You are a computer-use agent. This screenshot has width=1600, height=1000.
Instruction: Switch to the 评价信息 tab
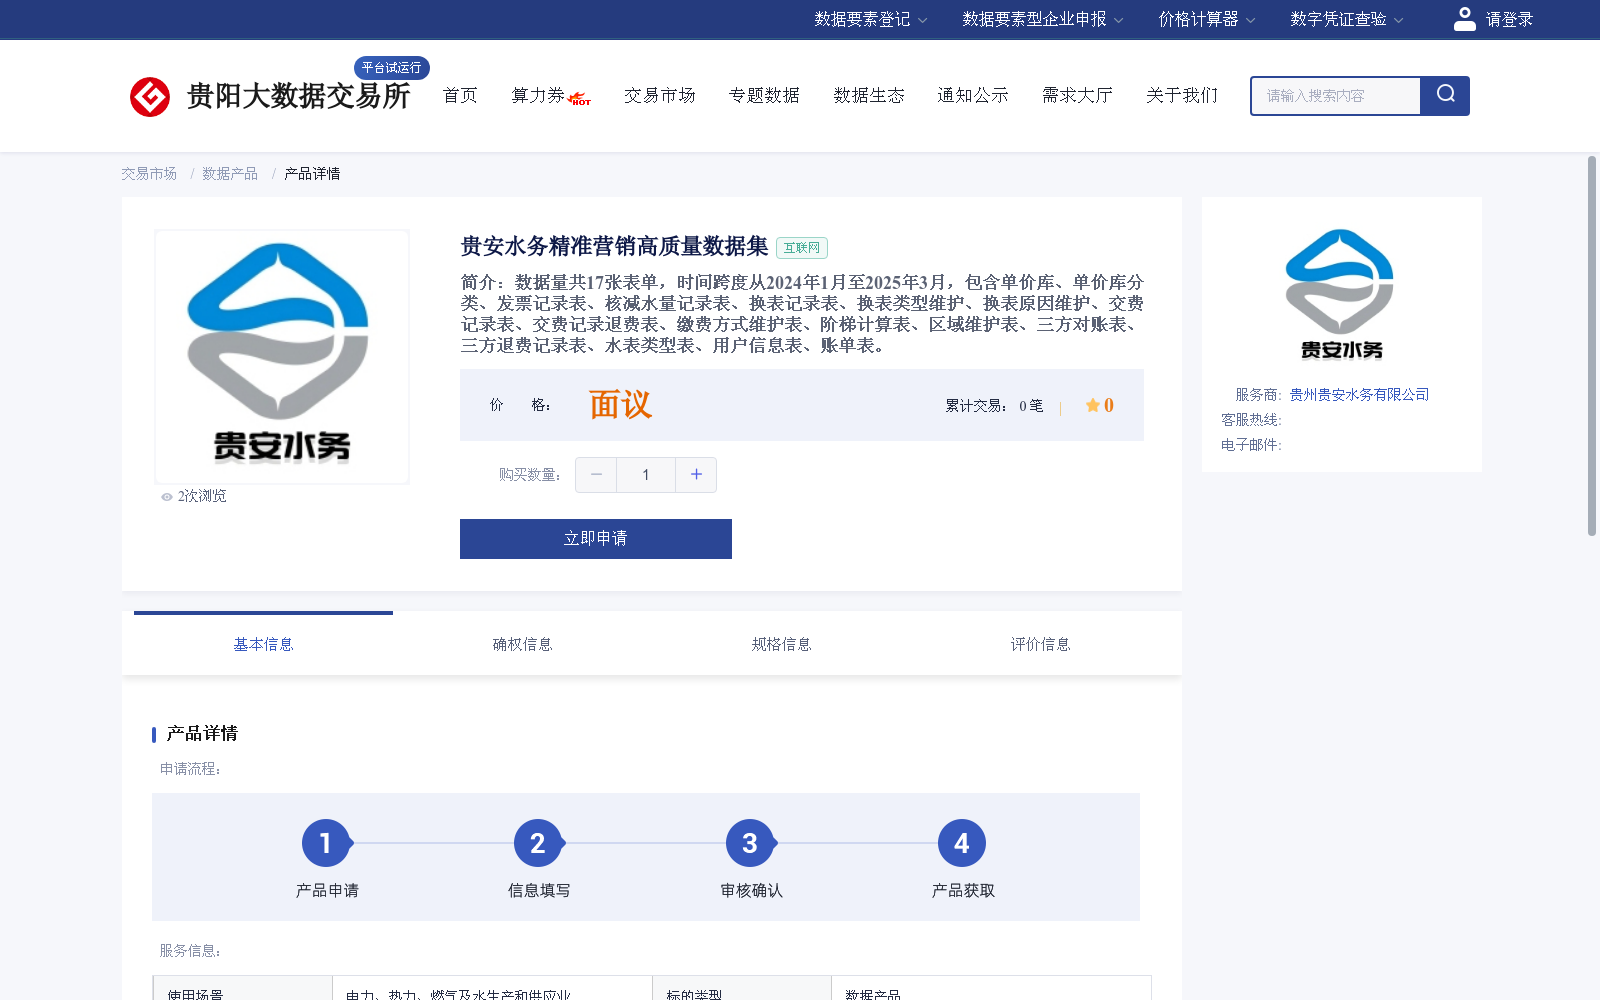(1040, 645)
